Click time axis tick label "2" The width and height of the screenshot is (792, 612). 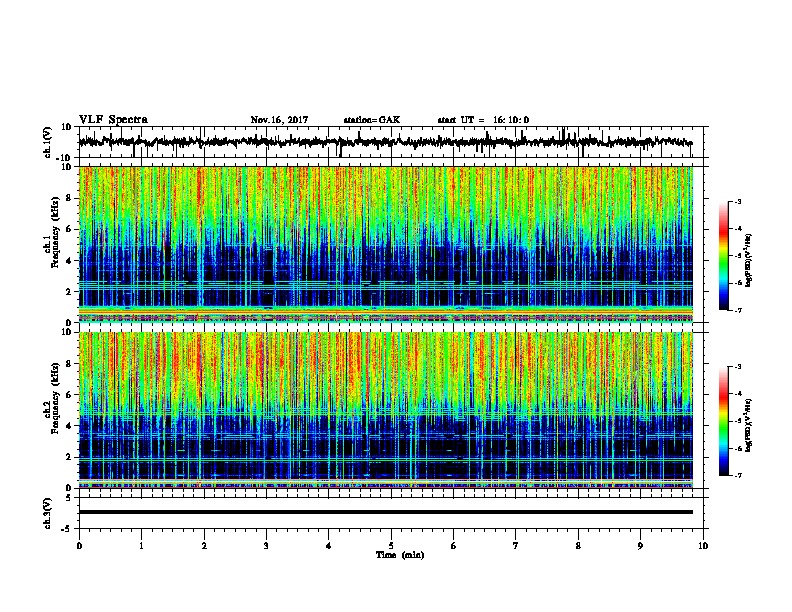tap(204, 546)
